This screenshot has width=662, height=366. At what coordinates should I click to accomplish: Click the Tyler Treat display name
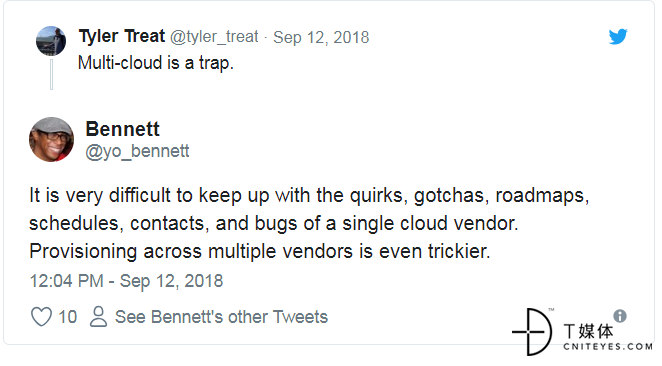pyautogui.click(x=122, y=36)
